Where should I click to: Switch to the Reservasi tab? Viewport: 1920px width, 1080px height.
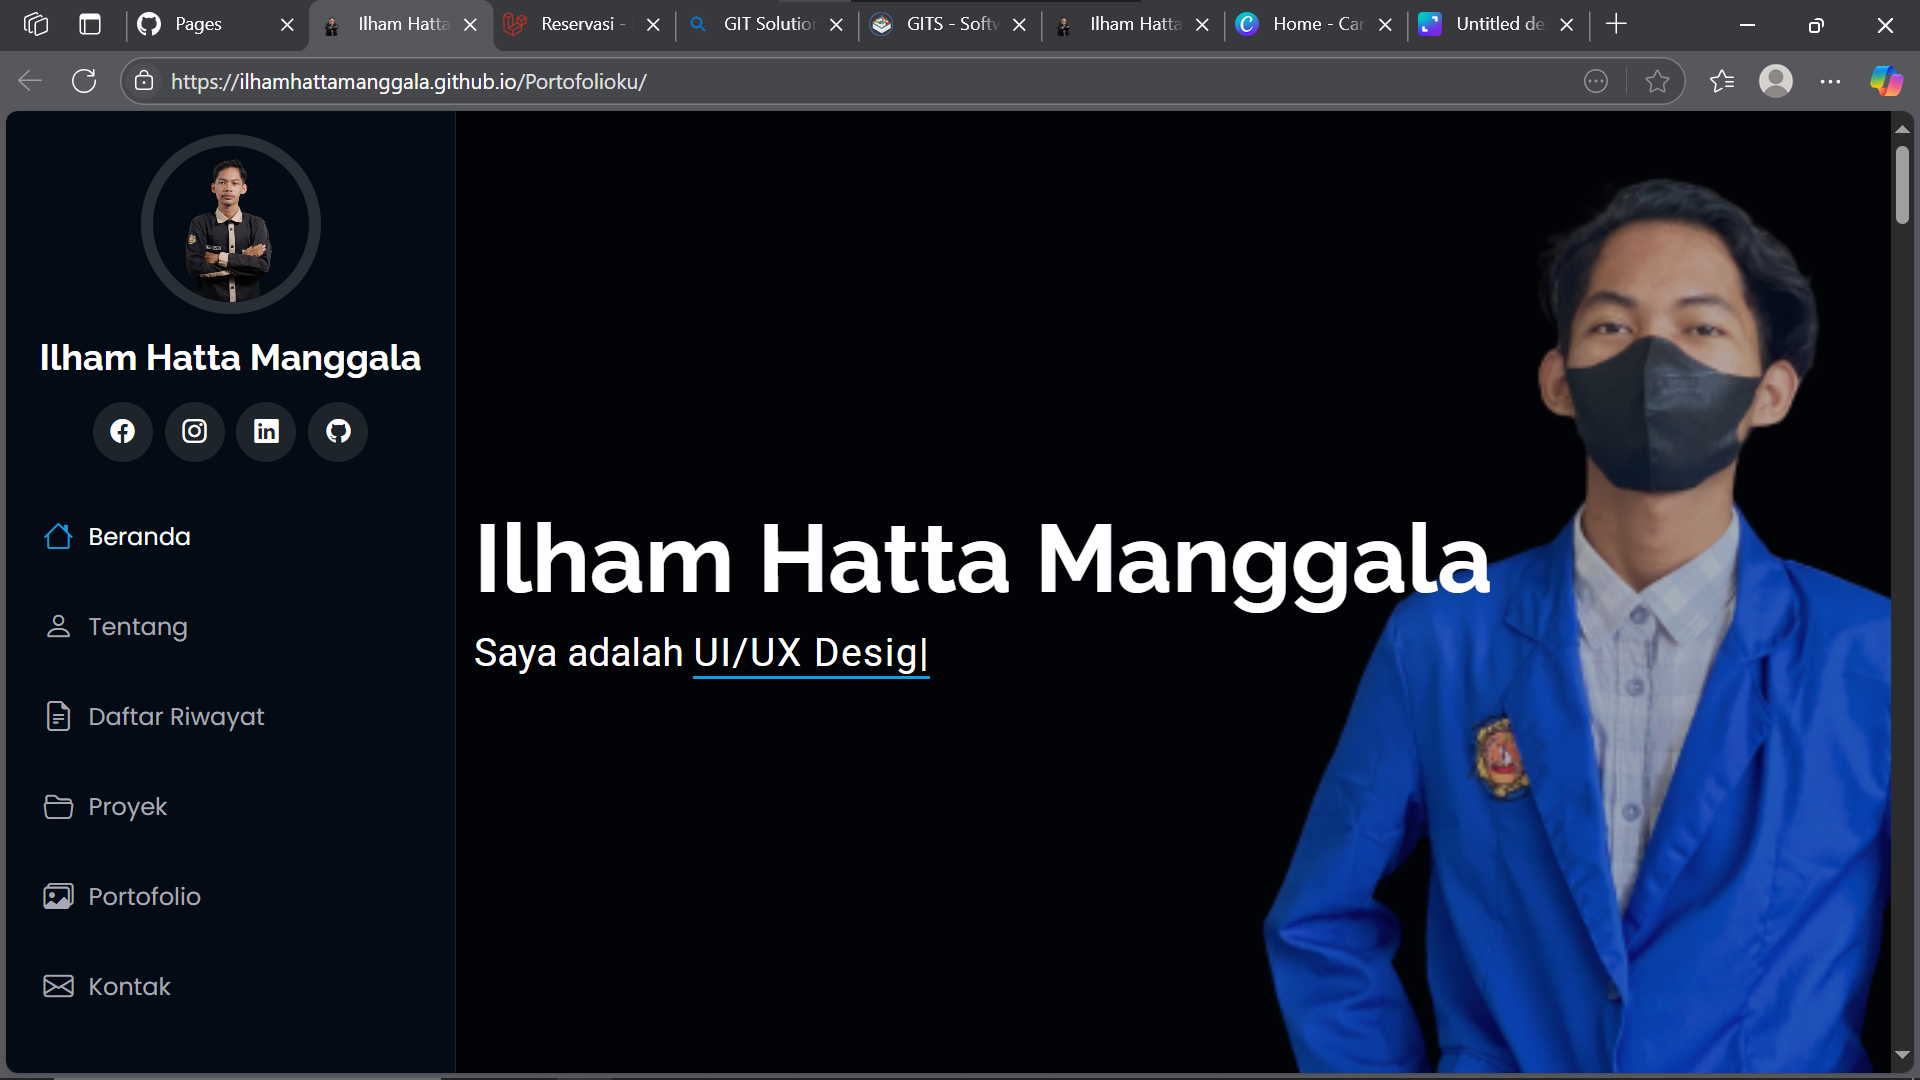pos(578,24)
